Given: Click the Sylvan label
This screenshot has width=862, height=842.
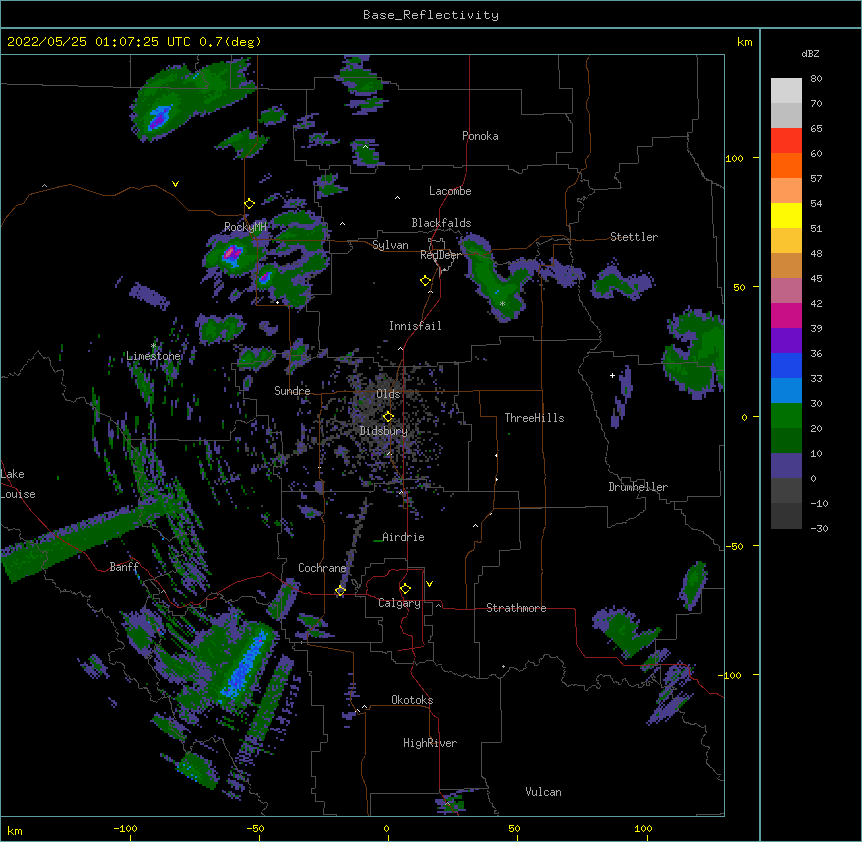Looking at the screenshot, I should click(x=390, y=245).
